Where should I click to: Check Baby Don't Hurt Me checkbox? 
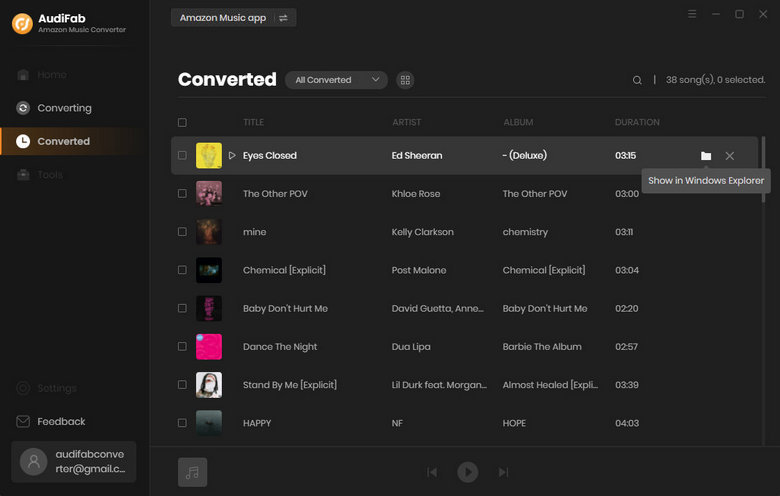182,308
